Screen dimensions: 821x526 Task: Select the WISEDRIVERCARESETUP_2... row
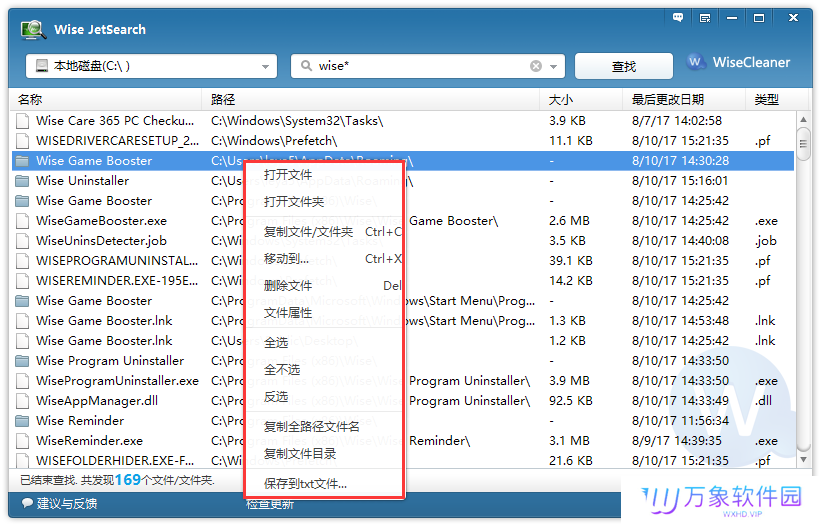click(x=403, y=141)
